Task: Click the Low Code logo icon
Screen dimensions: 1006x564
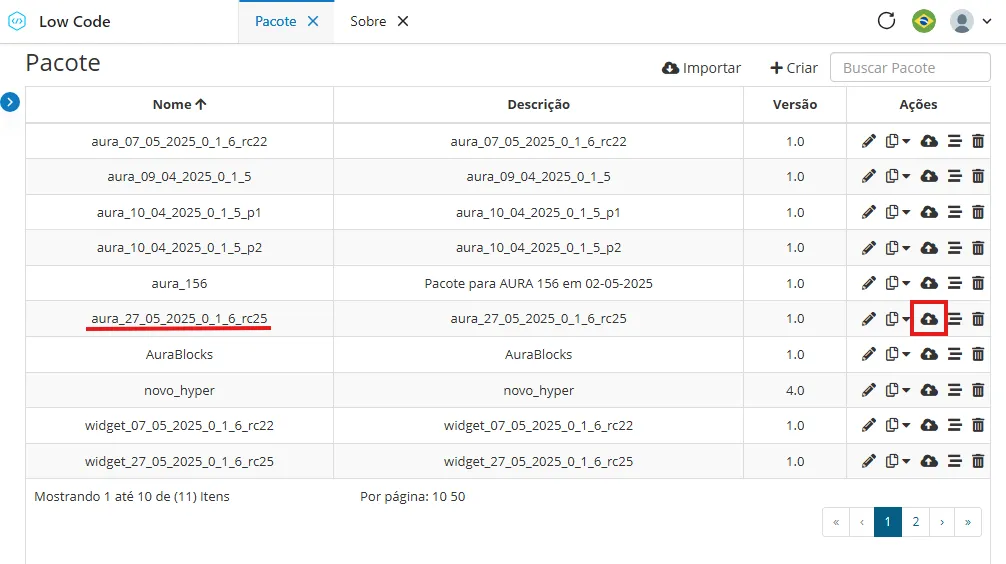Action: [x=17, y=21]
